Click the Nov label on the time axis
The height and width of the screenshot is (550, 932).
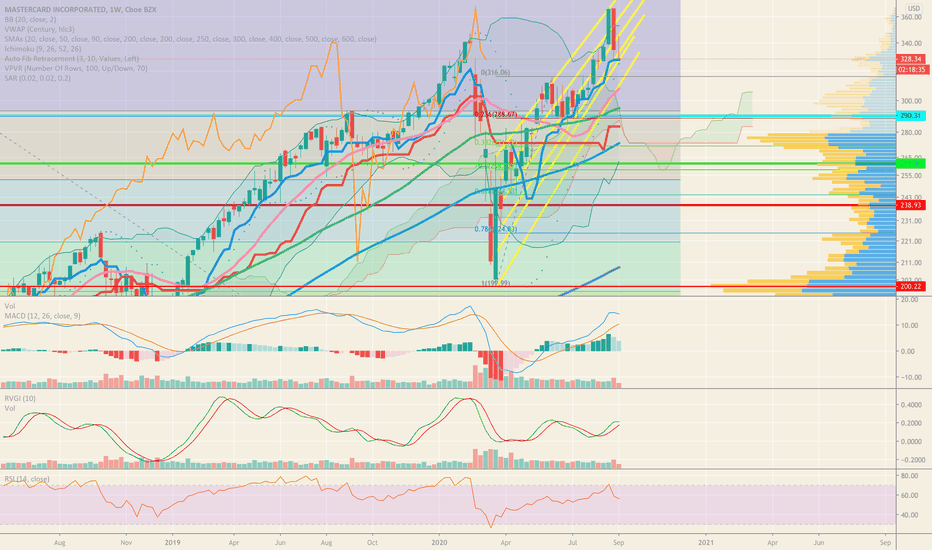pyautogui.click(x=125, y=542)
